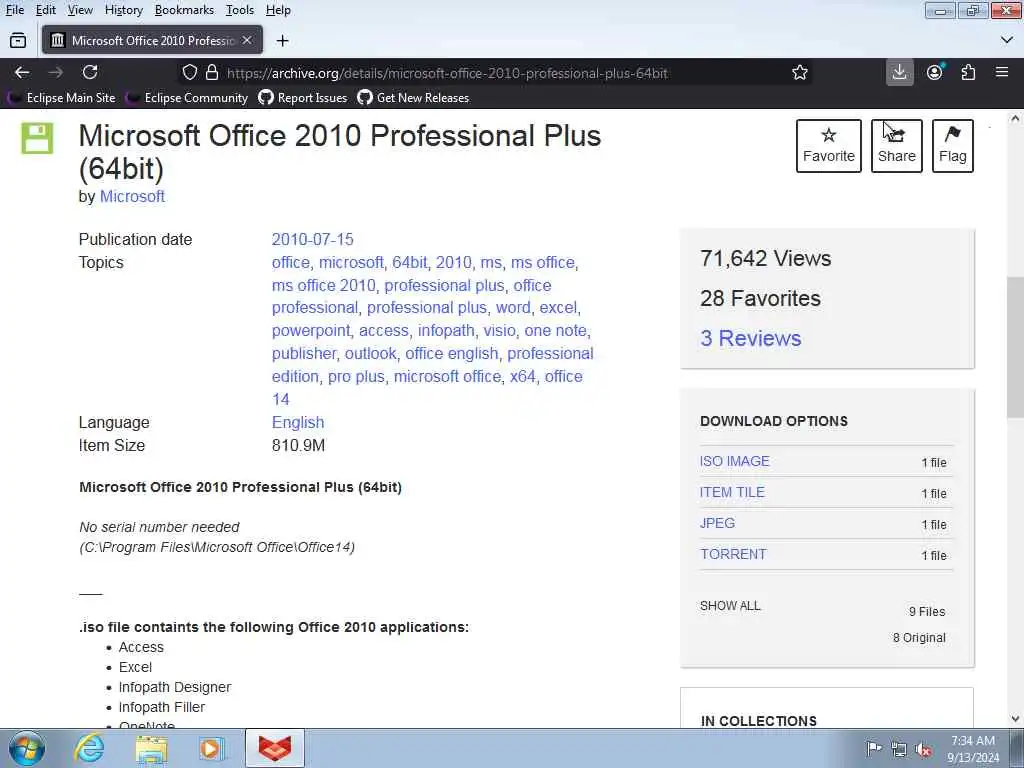Open the taskbar clock and date
The image size is (1024, 768).
973,749
